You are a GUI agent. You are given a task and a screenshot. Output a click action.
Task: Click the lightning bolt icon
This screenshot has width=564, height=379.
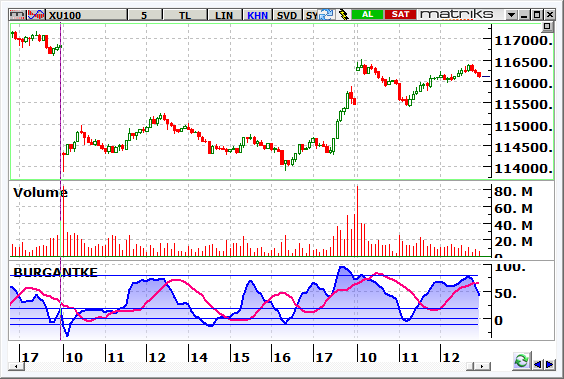click(x=344, y=15)
